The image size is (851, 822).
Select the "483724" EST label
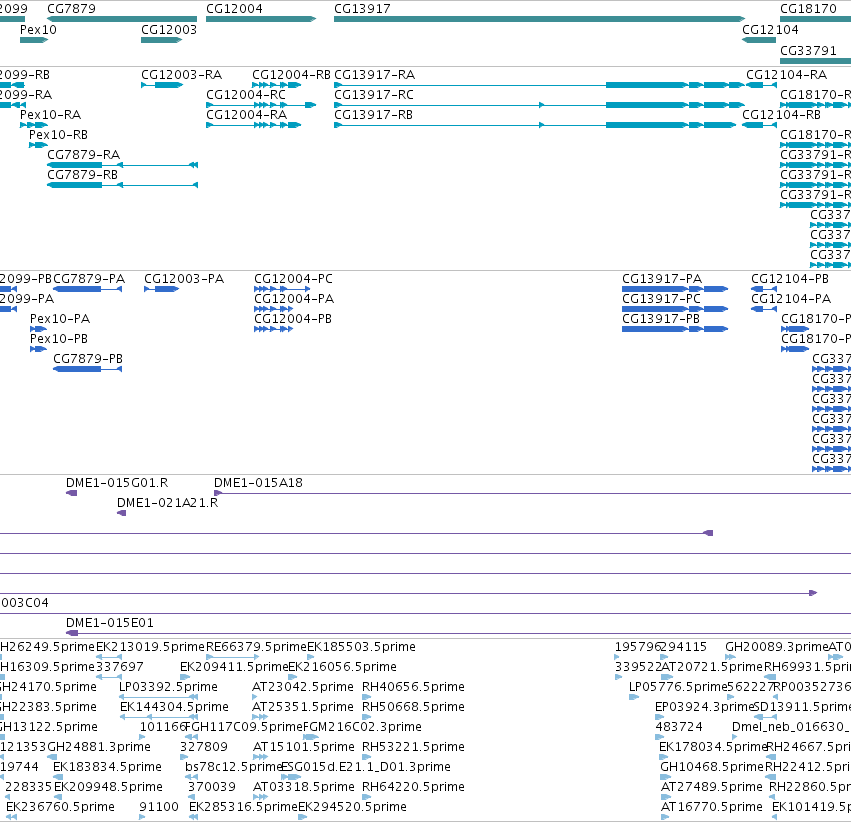pyautogui.click(x=679, y=727)
